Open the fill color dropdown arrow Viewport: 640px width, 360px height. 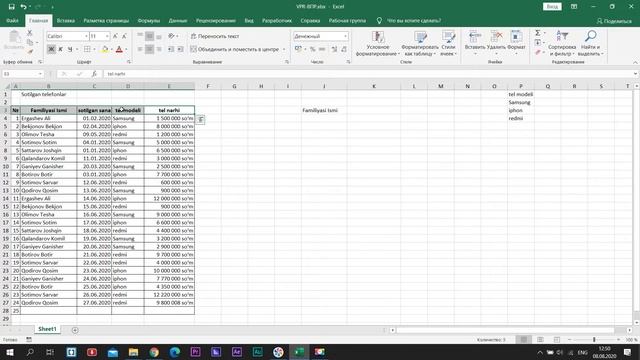[x=111, y=49]
